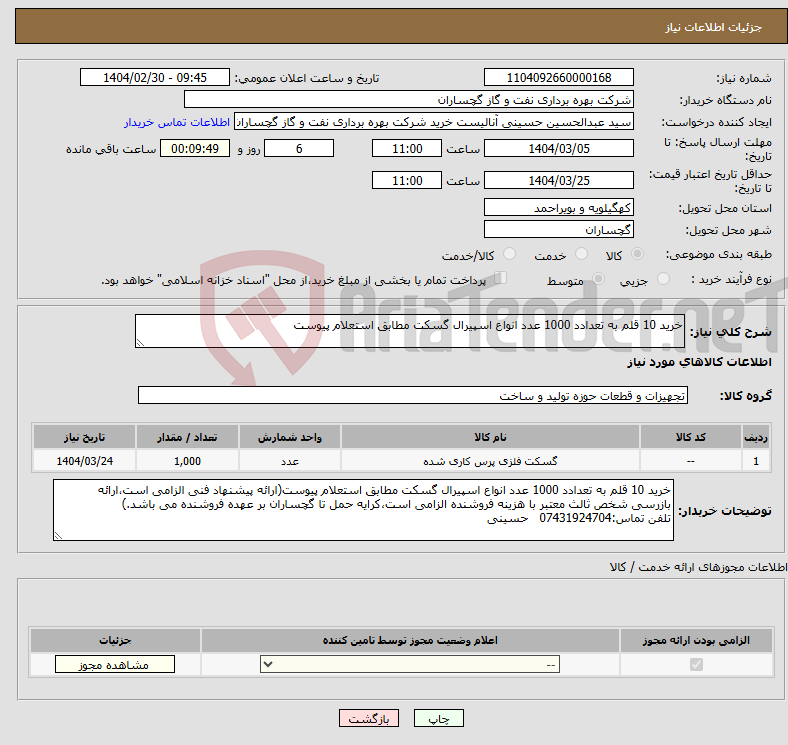Click the delivery province field کهگیلویه و بویراحمد
The height and width of the screenshot is (745, 788).
pos(558,208)
